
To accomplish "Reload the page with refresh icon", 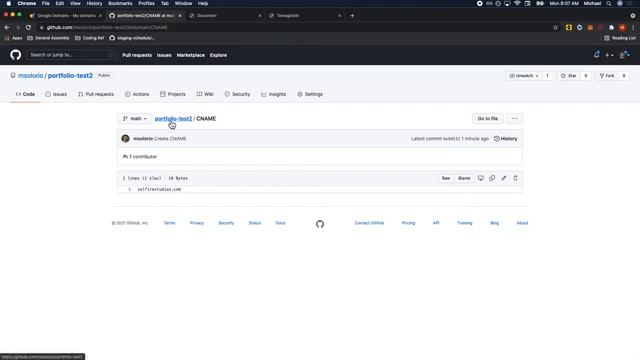I will (x=28, y=27).
